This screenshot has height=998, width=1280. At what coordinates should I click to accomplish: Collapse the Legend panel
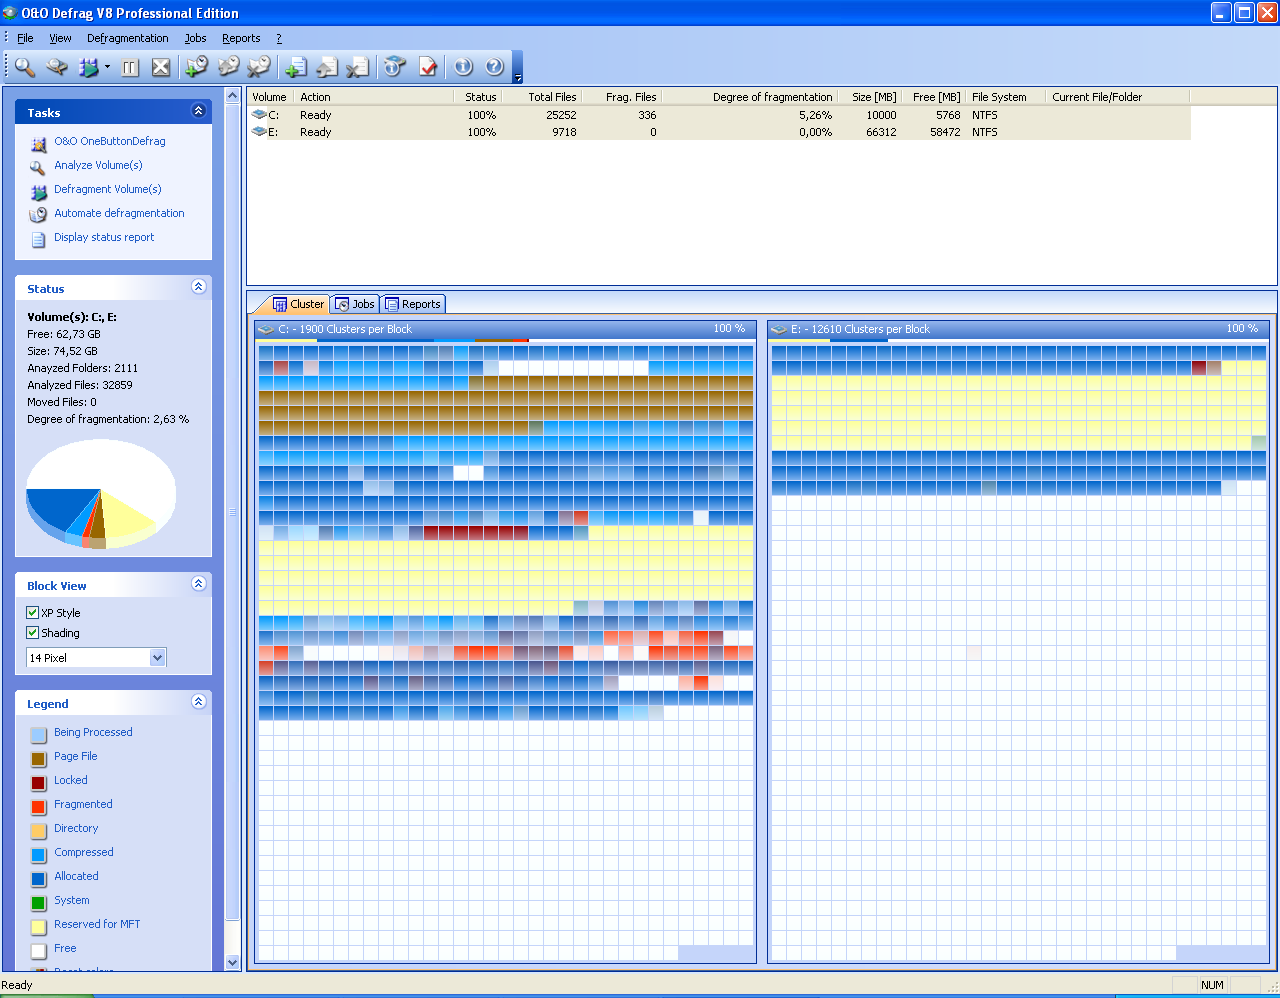click(x=198, y=702)
